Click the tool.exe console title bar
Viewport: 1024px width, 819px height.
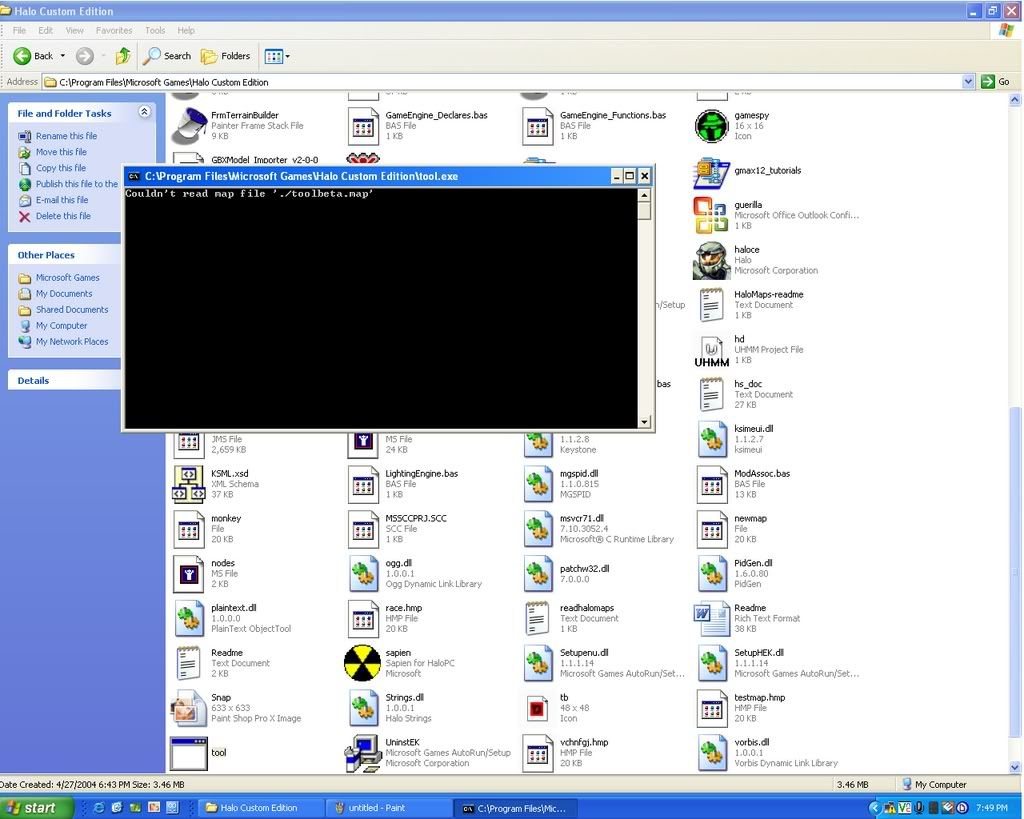coord(389,176)
